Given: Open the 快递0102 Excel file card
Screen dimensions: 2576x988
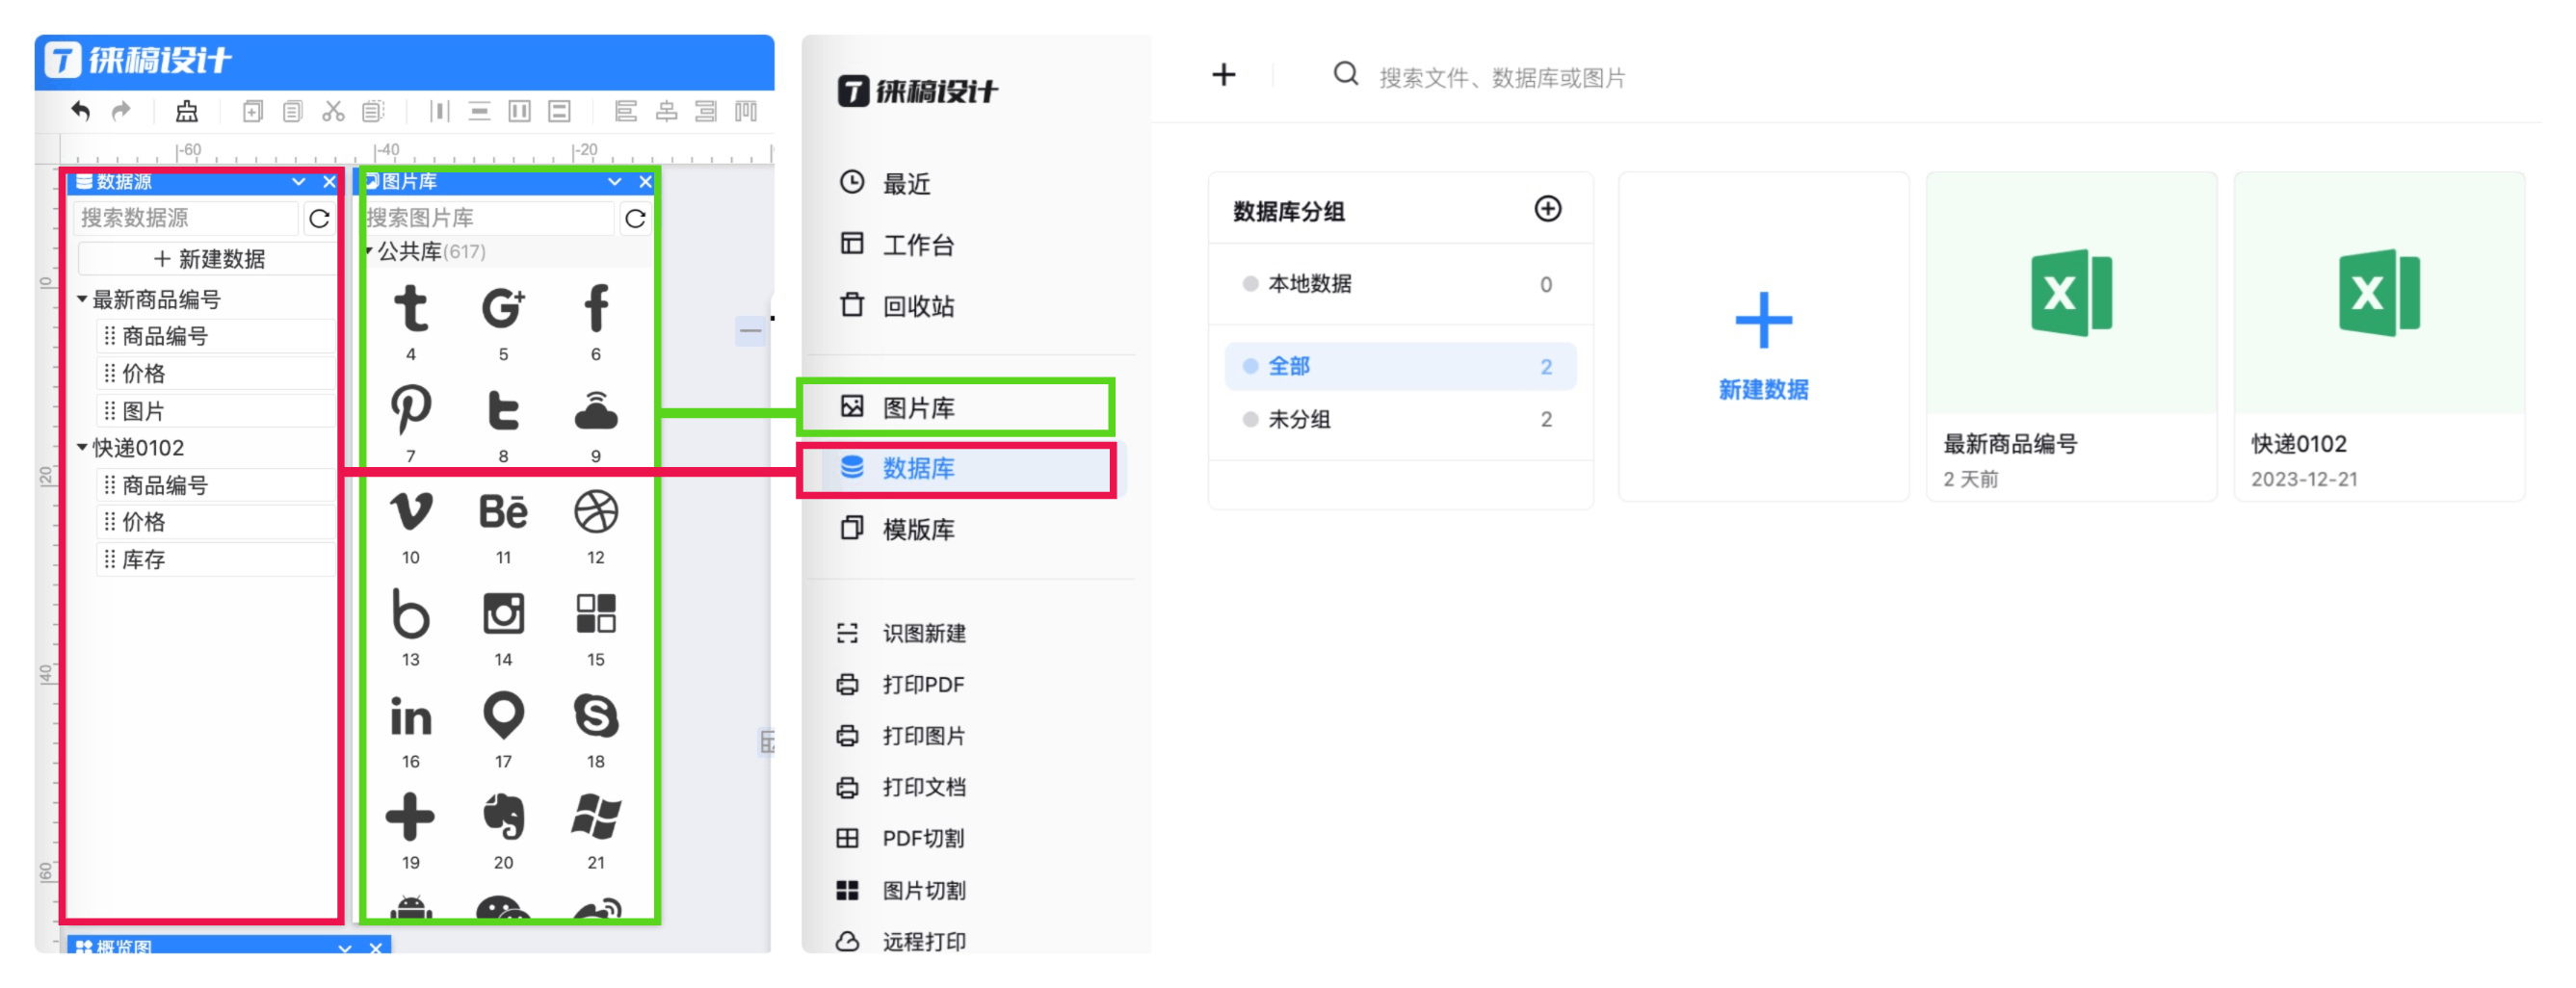Looking at the screenshot, I should 2379,337.
